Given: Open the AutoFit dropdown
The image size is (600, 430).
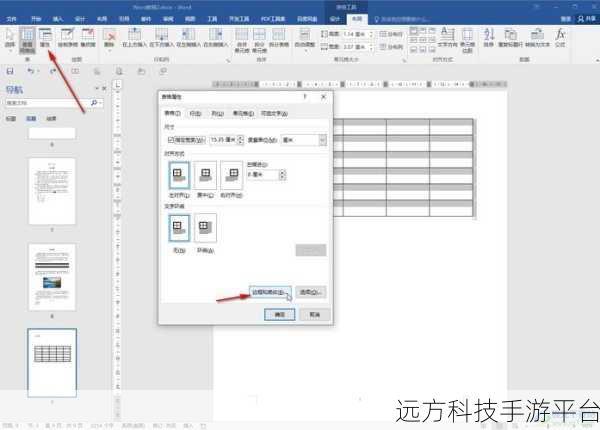Looking at the screenshot, I should [305, 39].
